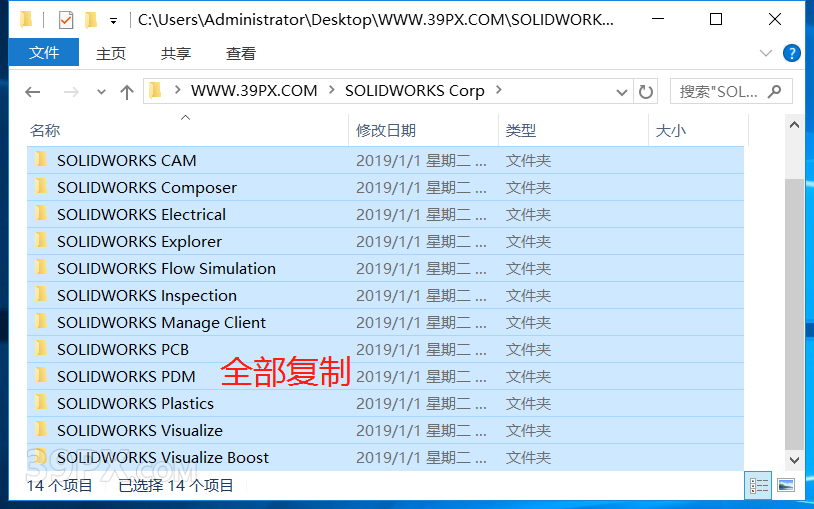Sort by the 修改日期 column header
Viewport: 814px width, 509px height.
(x=386, y=130)
